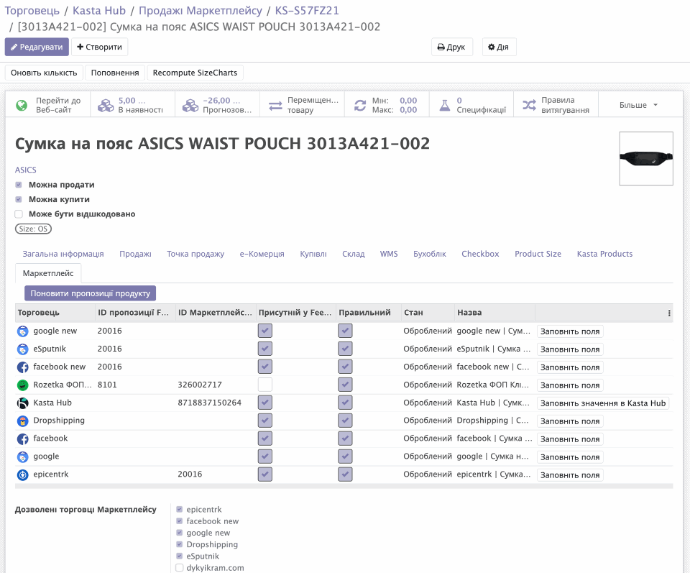690x573 pixels.
Task: Expand the Більше dropdown
Action: coord(638,105)
